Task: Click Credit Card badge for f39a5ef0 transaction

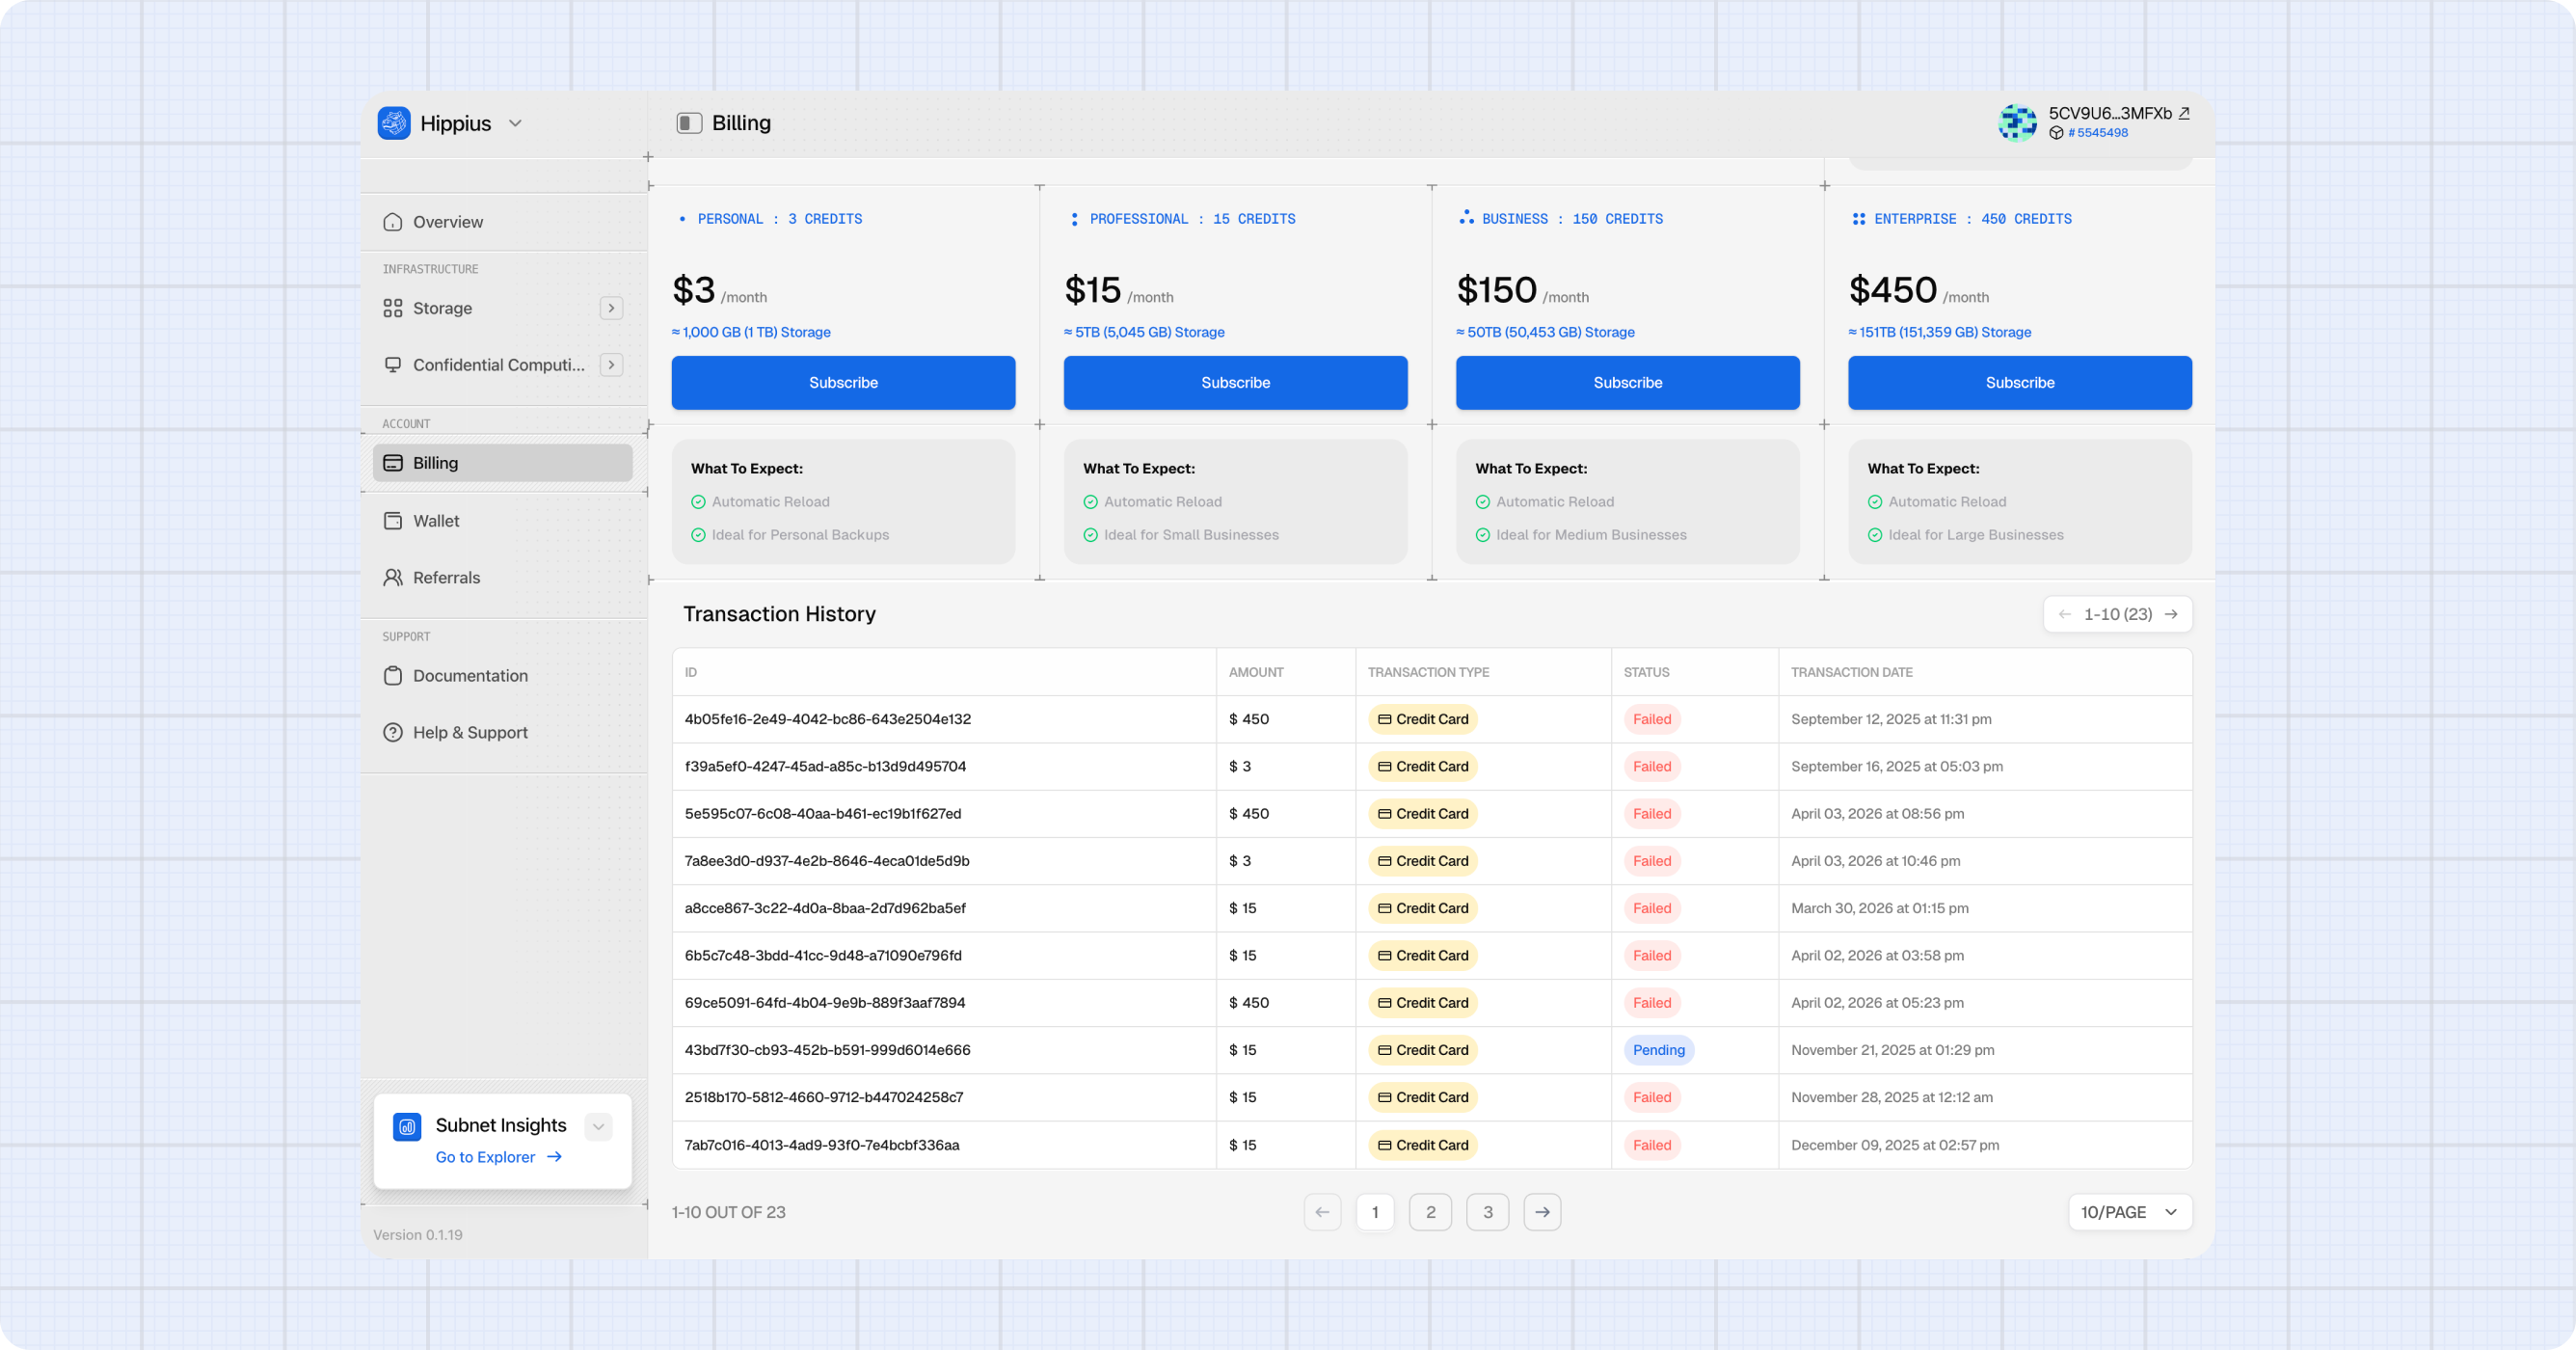Action: pos(1422,767)
